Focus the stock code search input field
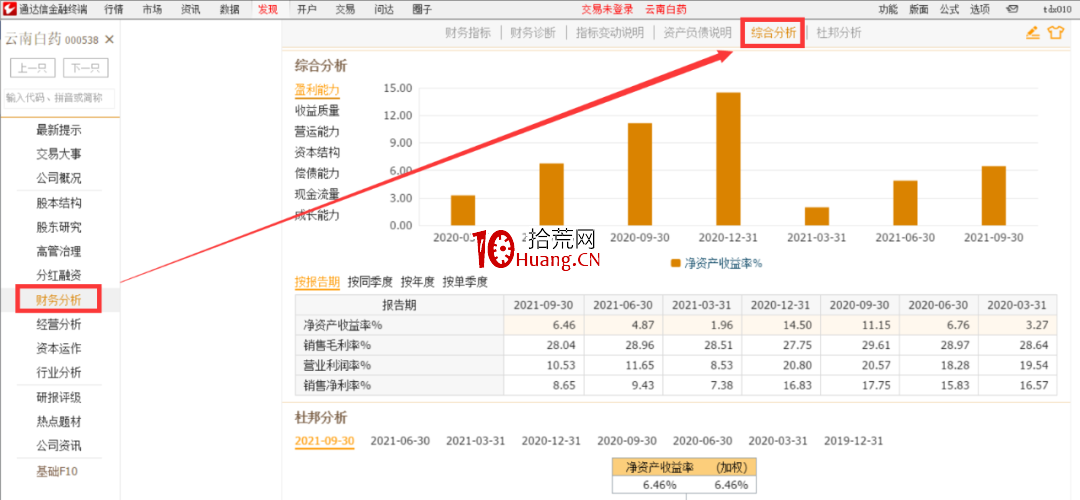 point(59,98)
